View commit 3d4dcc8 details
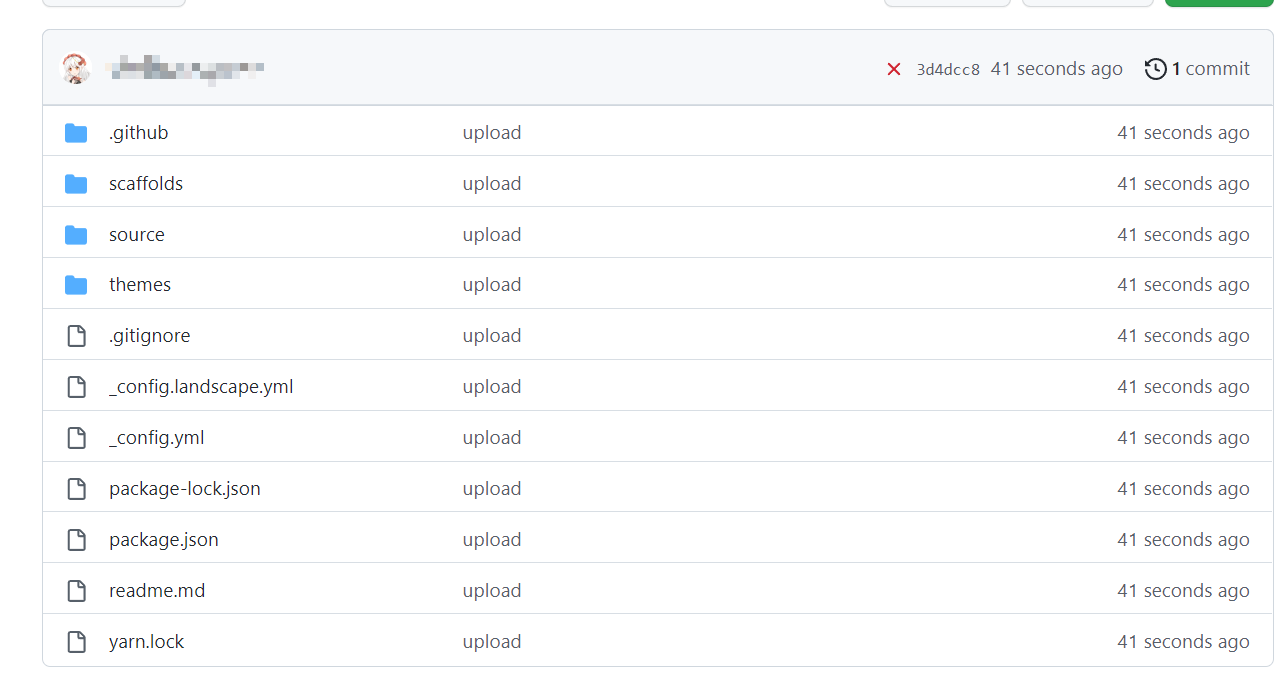This screenshot has width=1285, height=680. (x=948, y=70)
